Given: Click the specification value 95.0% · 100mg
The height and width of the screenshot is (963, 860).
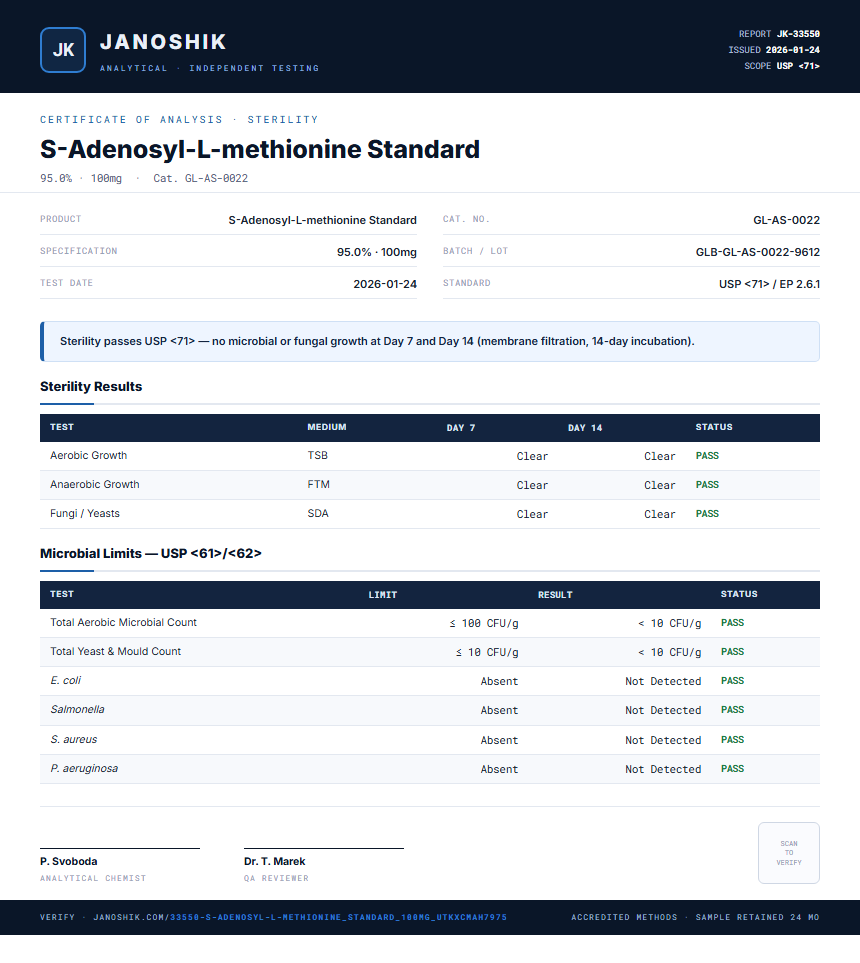Looking at the screenshot, I should pos(377,252).
